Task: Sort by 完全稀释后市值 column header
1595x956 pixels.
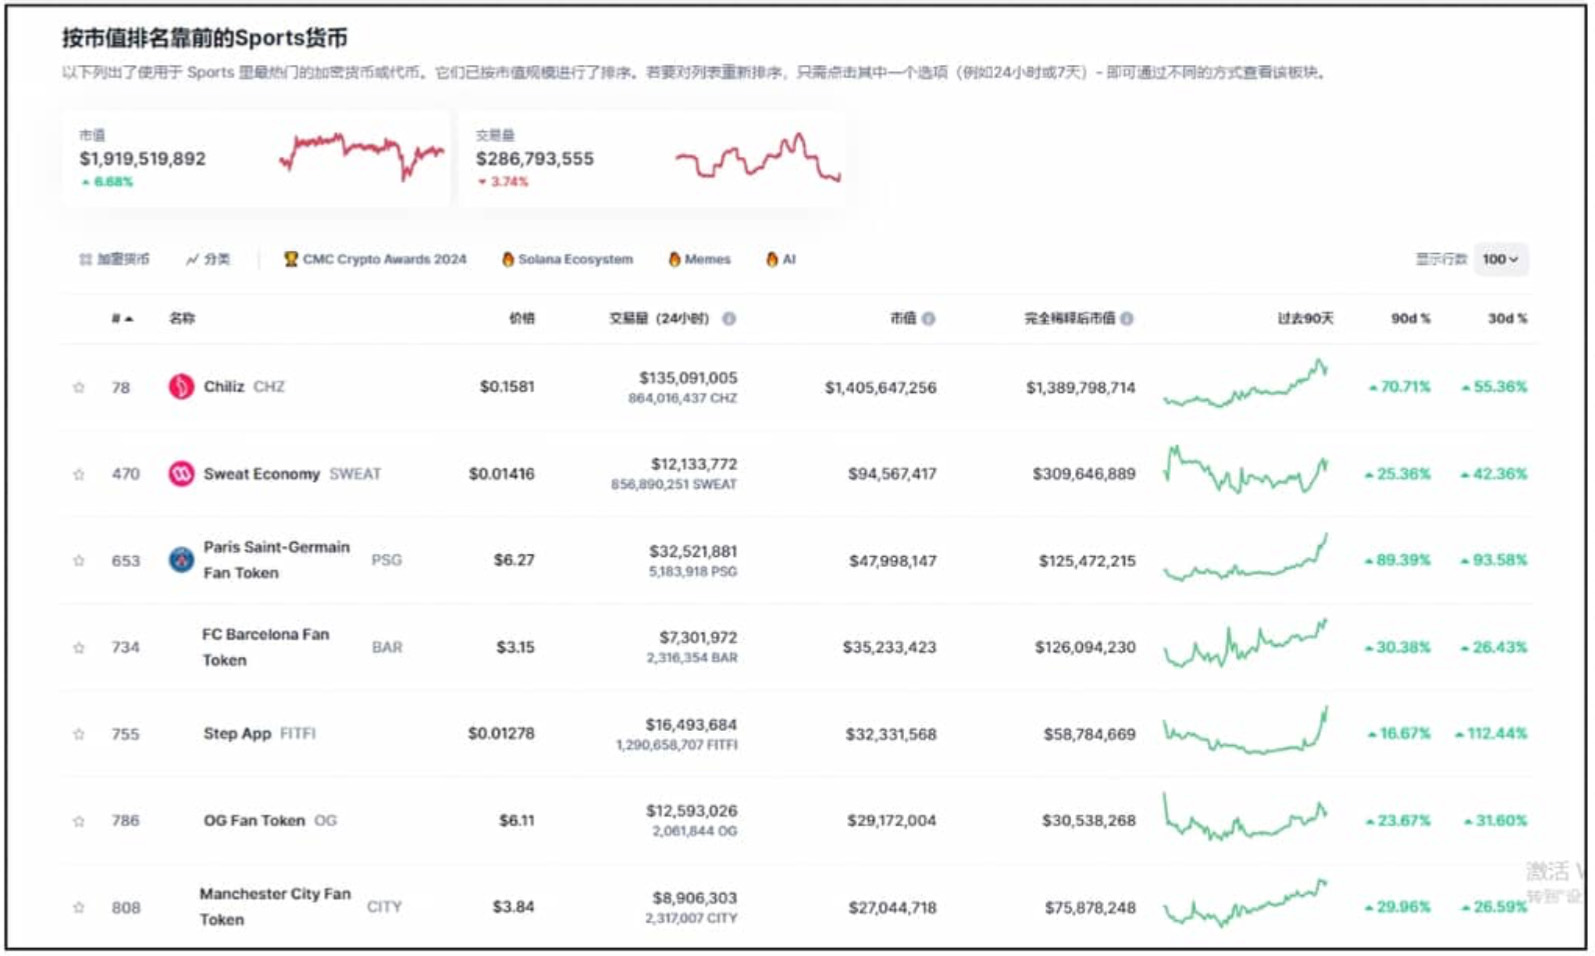Action: (1069, 319)
